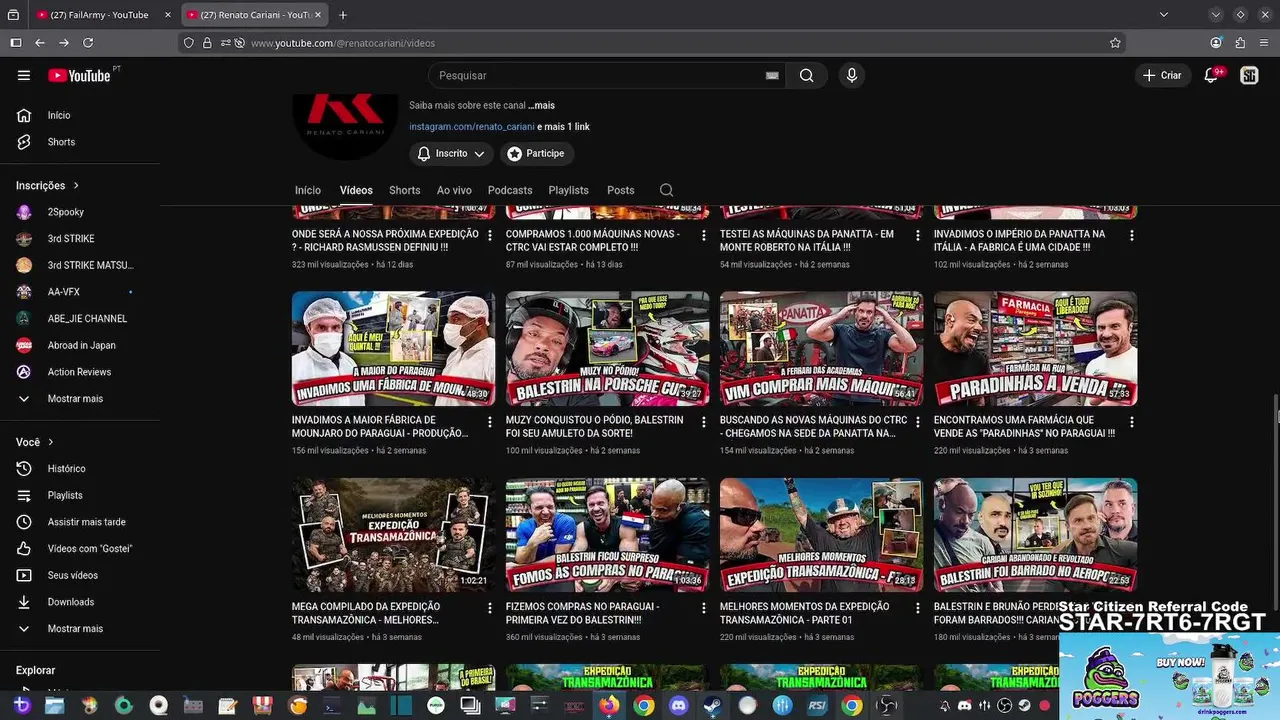Expand channel description with ...mais

(x=541, y=105)
